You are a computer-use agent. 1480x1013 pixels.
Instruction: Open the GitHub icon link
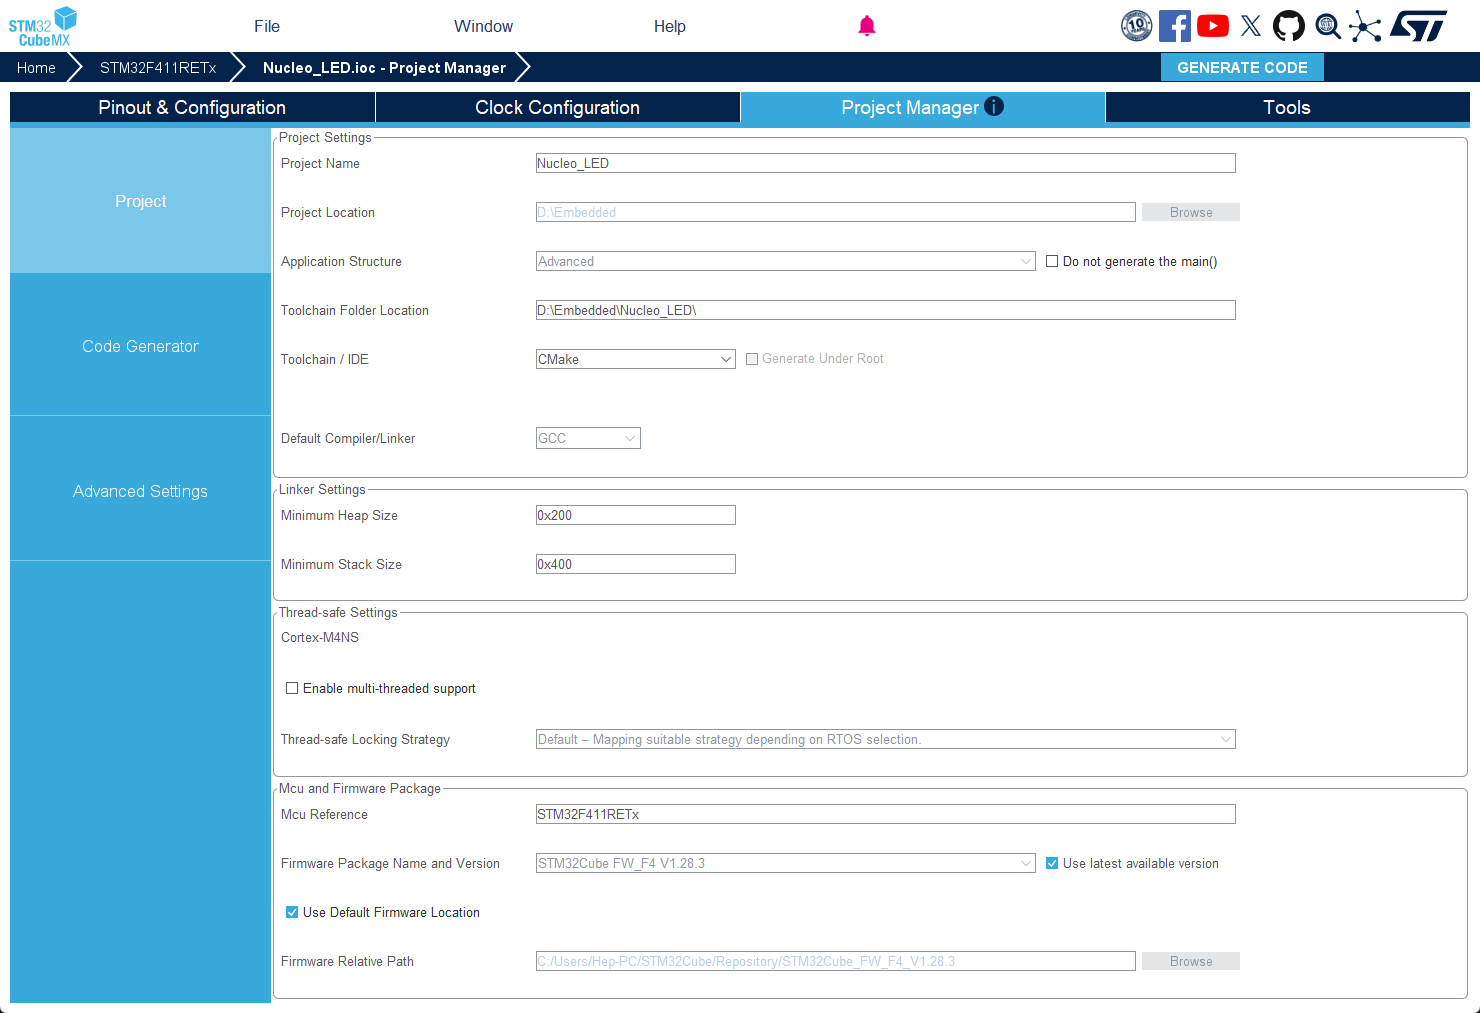(x=1289, y=26)
